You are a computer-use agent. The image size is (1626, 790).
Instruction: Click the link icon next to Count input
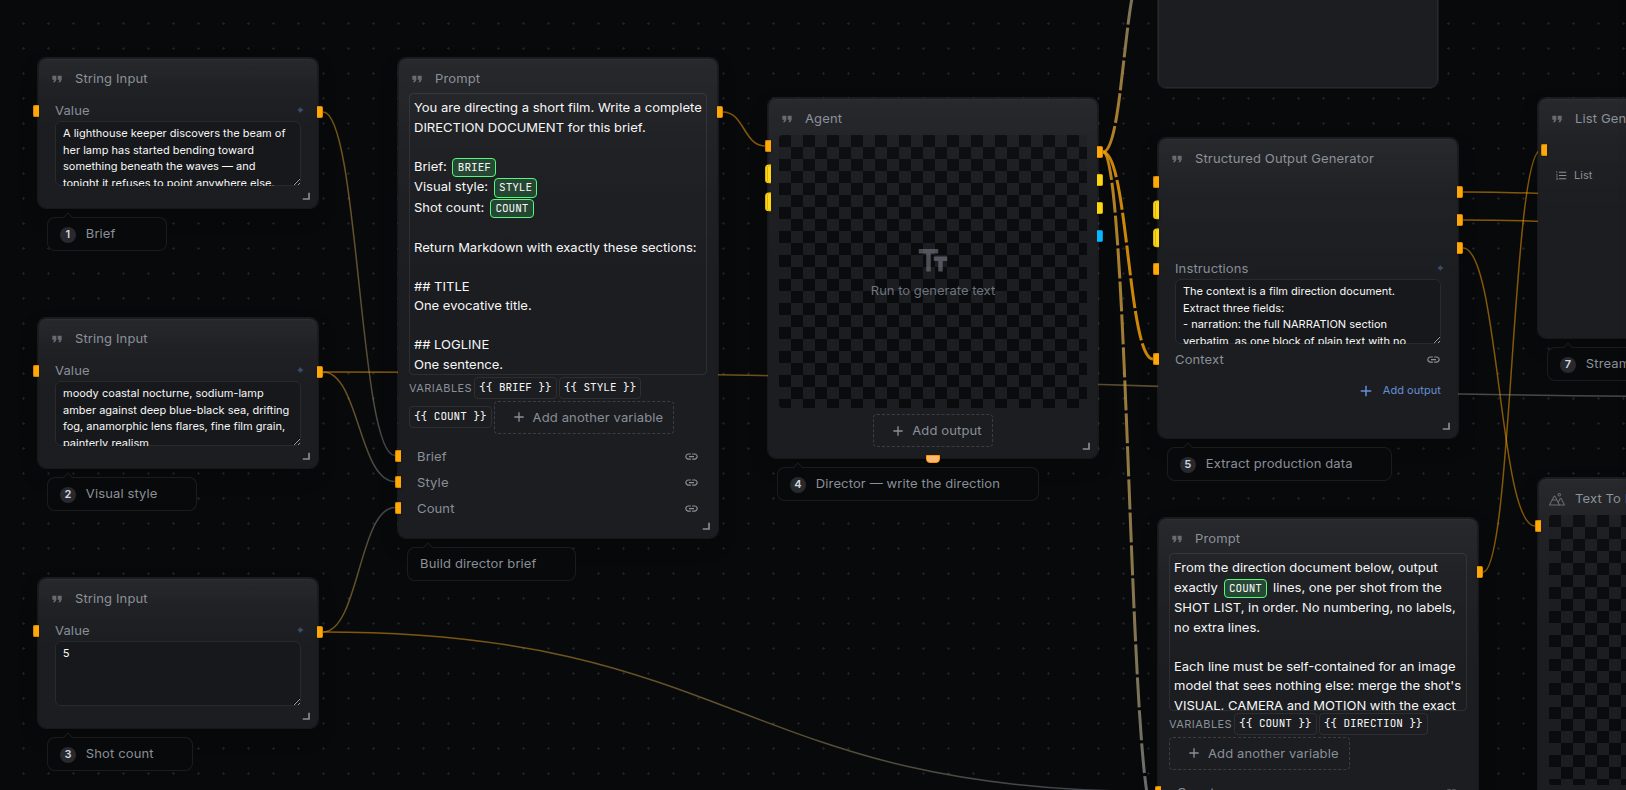point(691,509)
